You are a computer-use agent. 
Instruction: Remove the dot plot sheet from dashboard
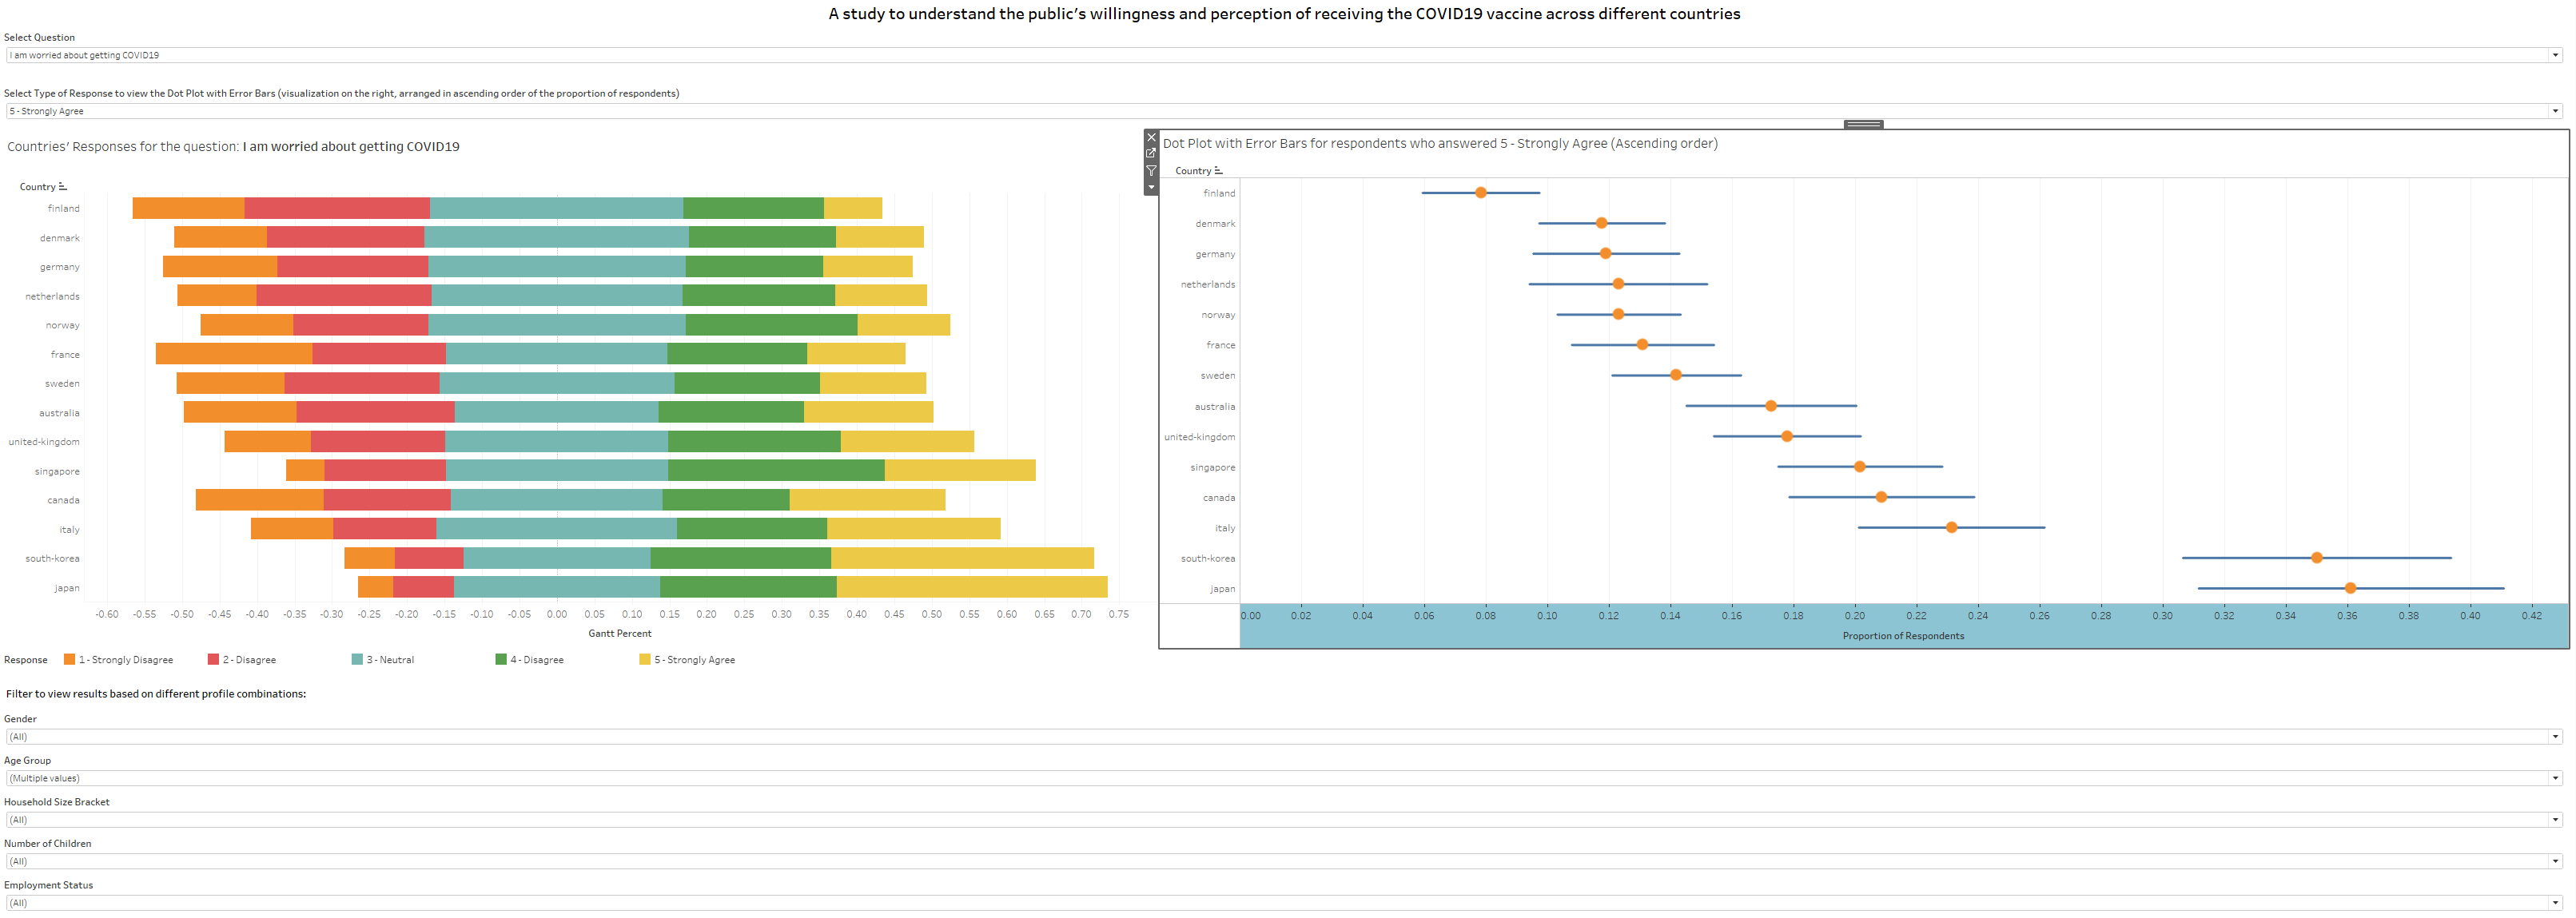(1151, 138)
